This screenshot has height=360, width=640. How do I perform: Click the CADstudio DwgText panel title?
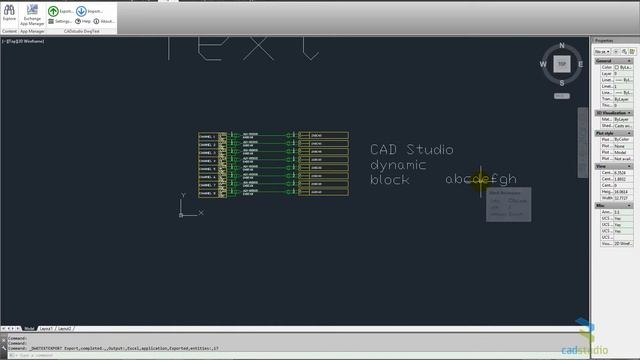point(82,31)
